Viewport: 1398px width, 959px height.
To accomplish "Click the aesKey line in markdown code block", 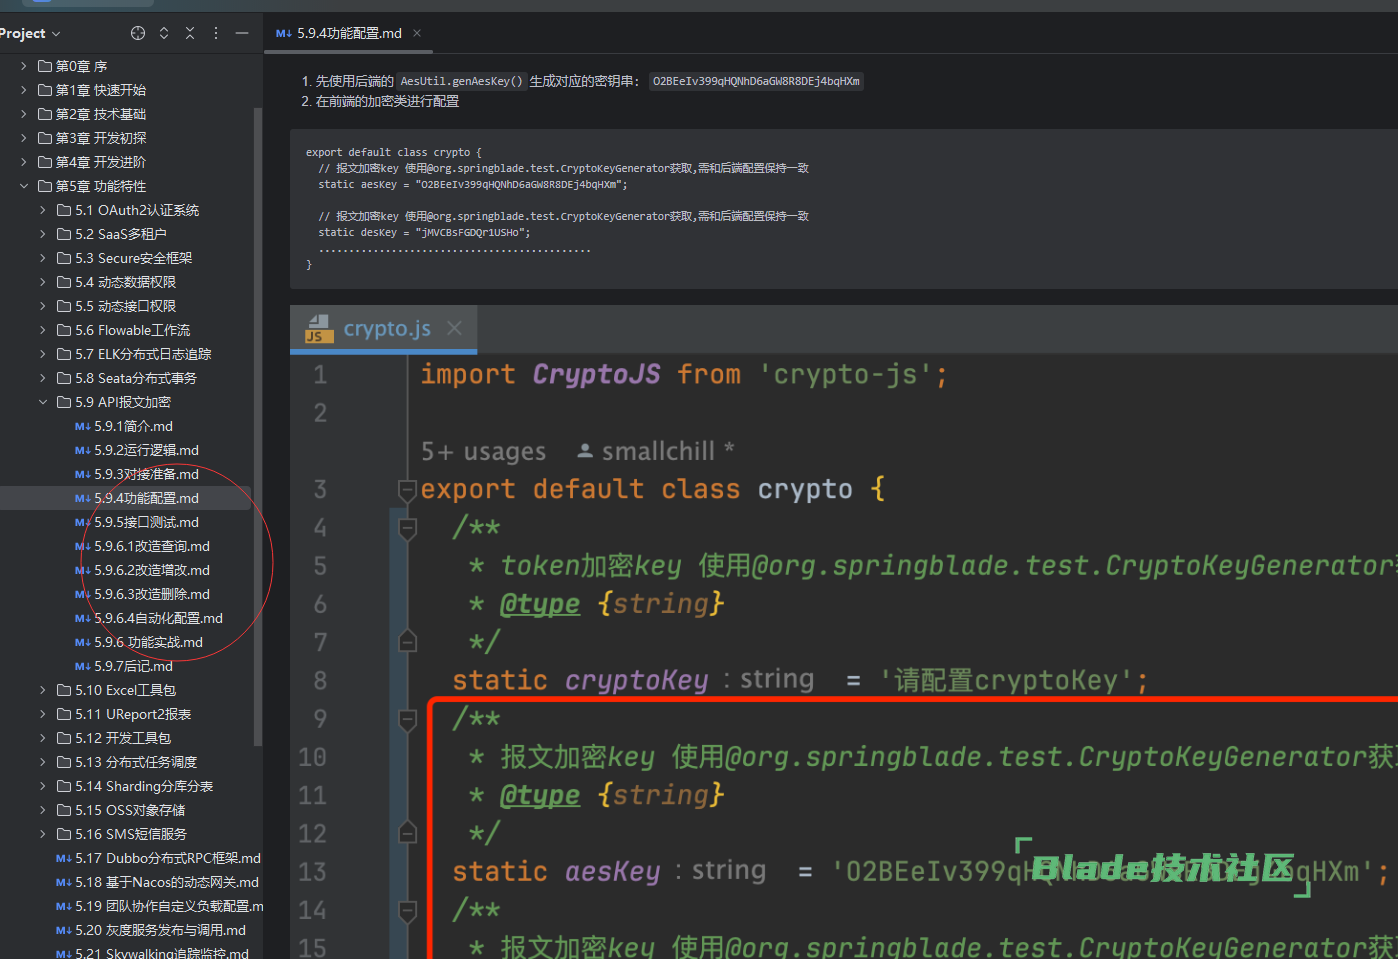I will 473,184.
